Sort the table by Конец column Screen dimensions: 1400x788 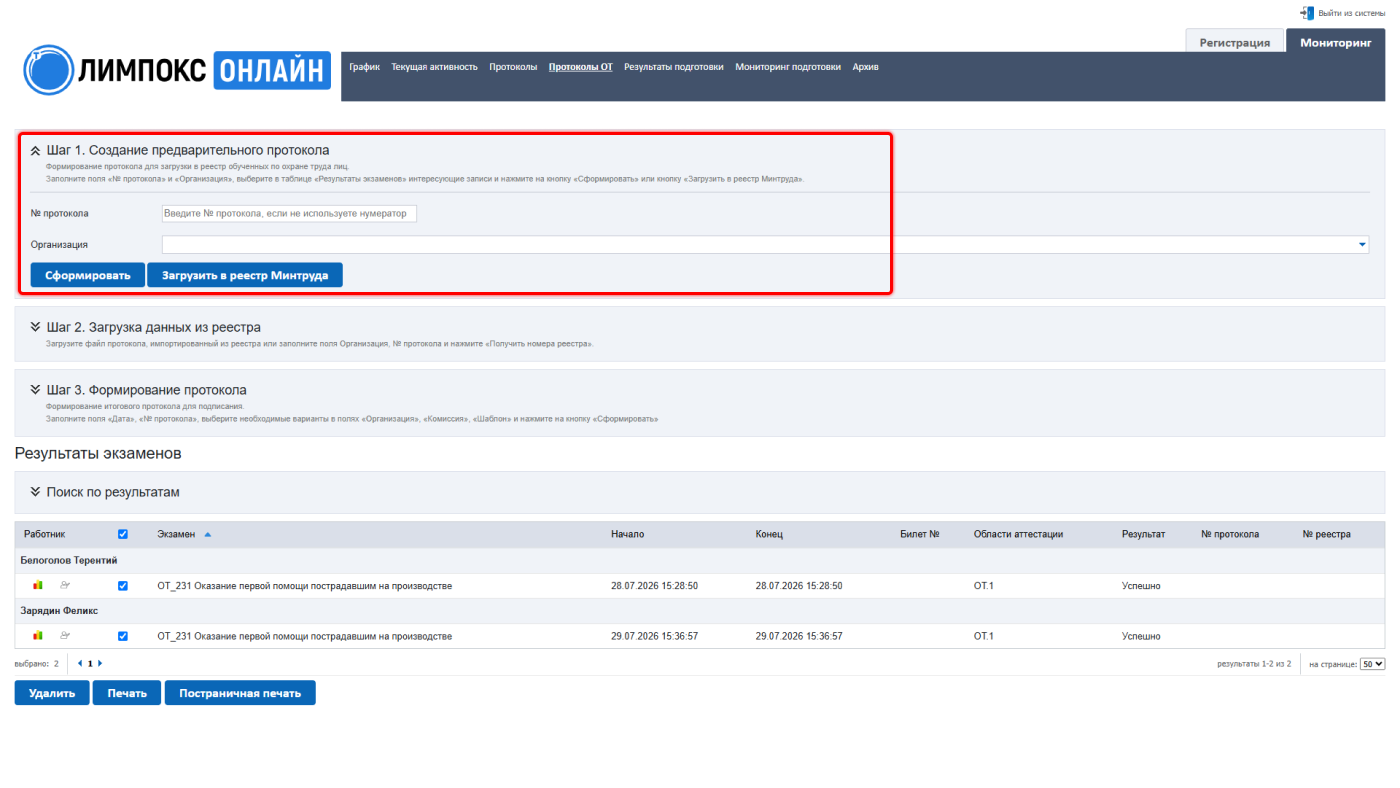coord(769,535)
